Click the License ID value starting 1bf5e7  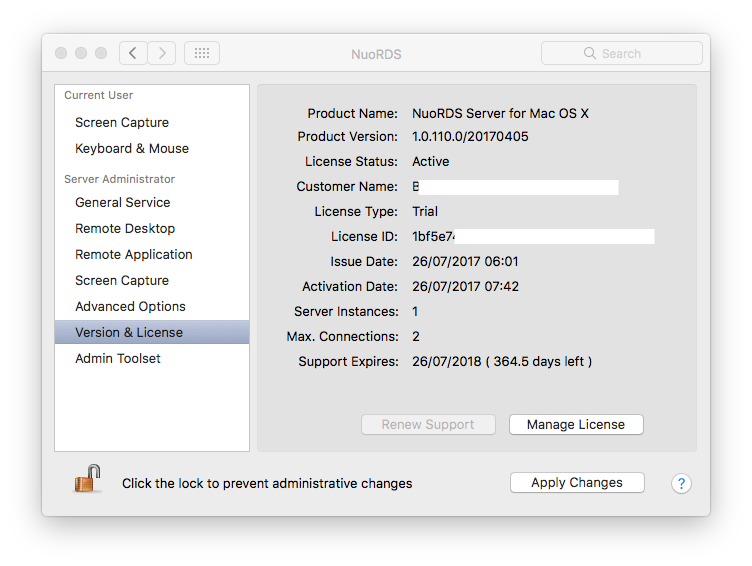(433, 236)
